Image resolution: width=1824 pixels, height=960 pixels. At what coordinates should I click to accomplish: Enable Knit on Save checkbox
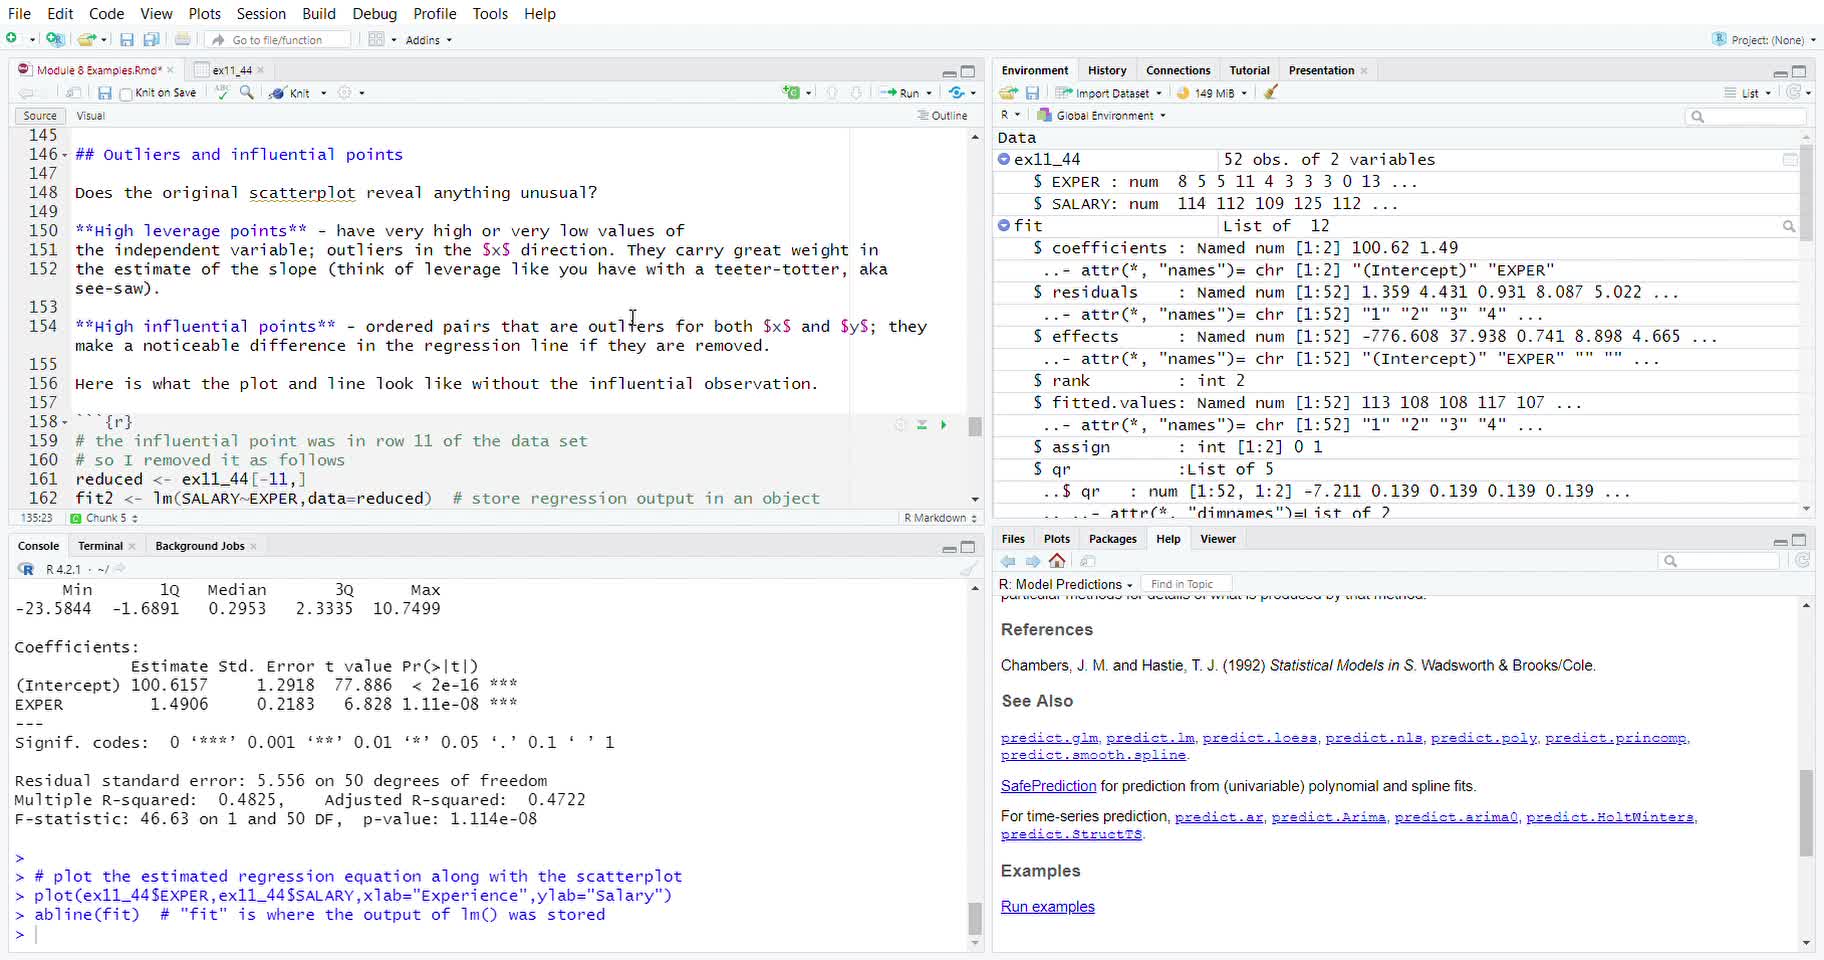(x=126, y=94)
